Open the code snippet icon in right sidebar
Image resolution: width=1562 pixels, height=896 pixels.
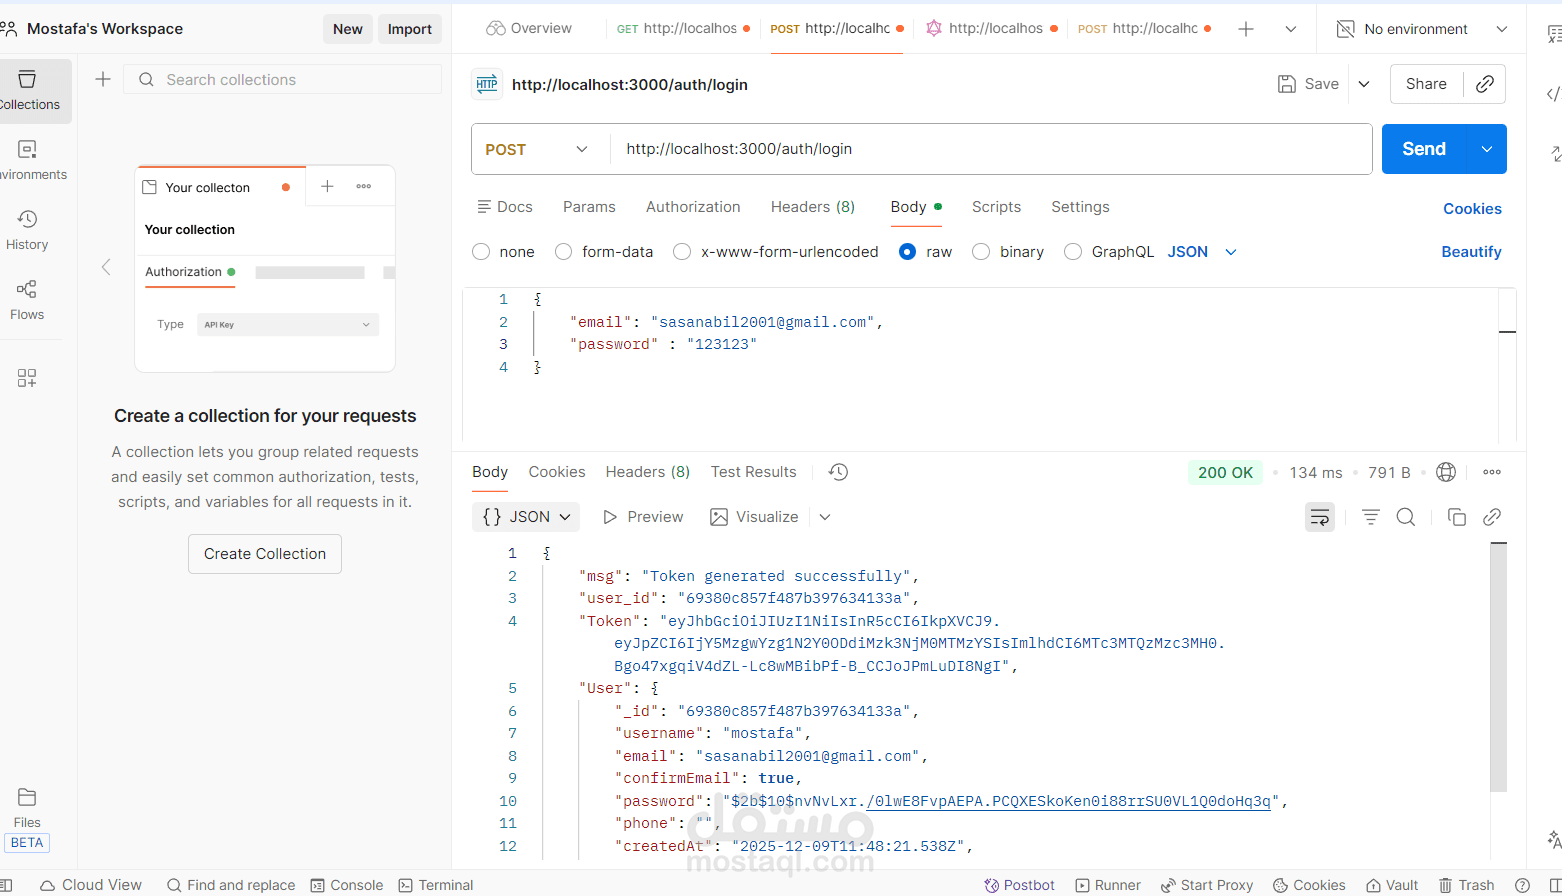point(1553,94)
